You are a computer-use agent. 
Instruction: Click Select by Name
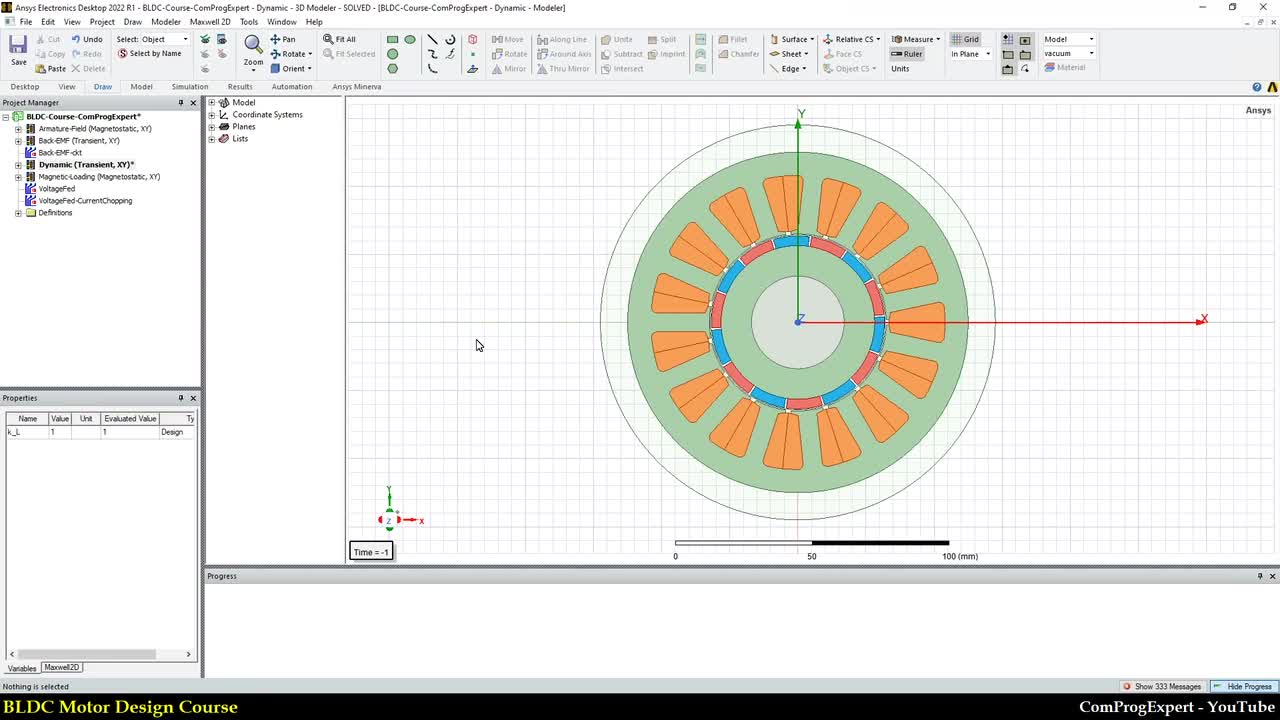tap(150, 54)
